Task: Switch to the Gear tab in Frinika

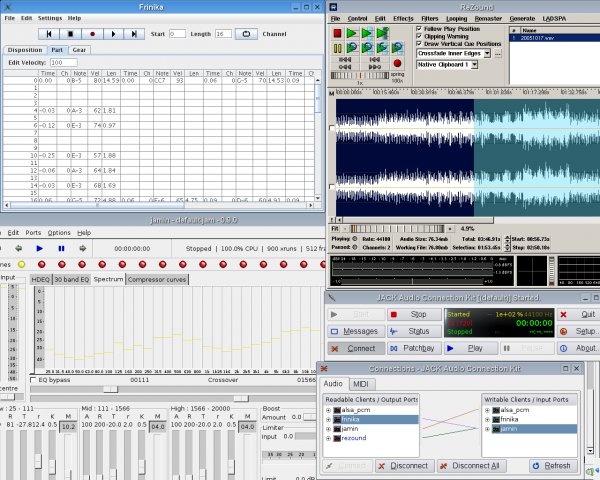Action: [x=80, y=49]
